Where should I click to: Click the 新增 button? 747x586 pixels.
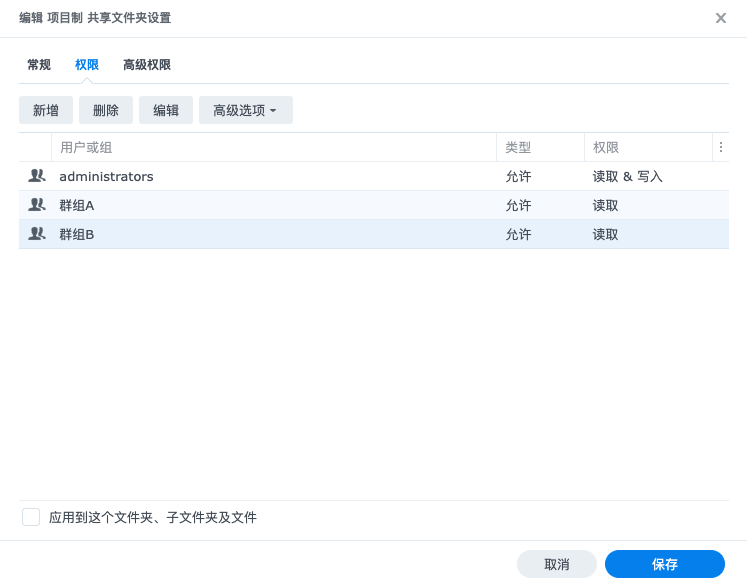tap(46, 111)
